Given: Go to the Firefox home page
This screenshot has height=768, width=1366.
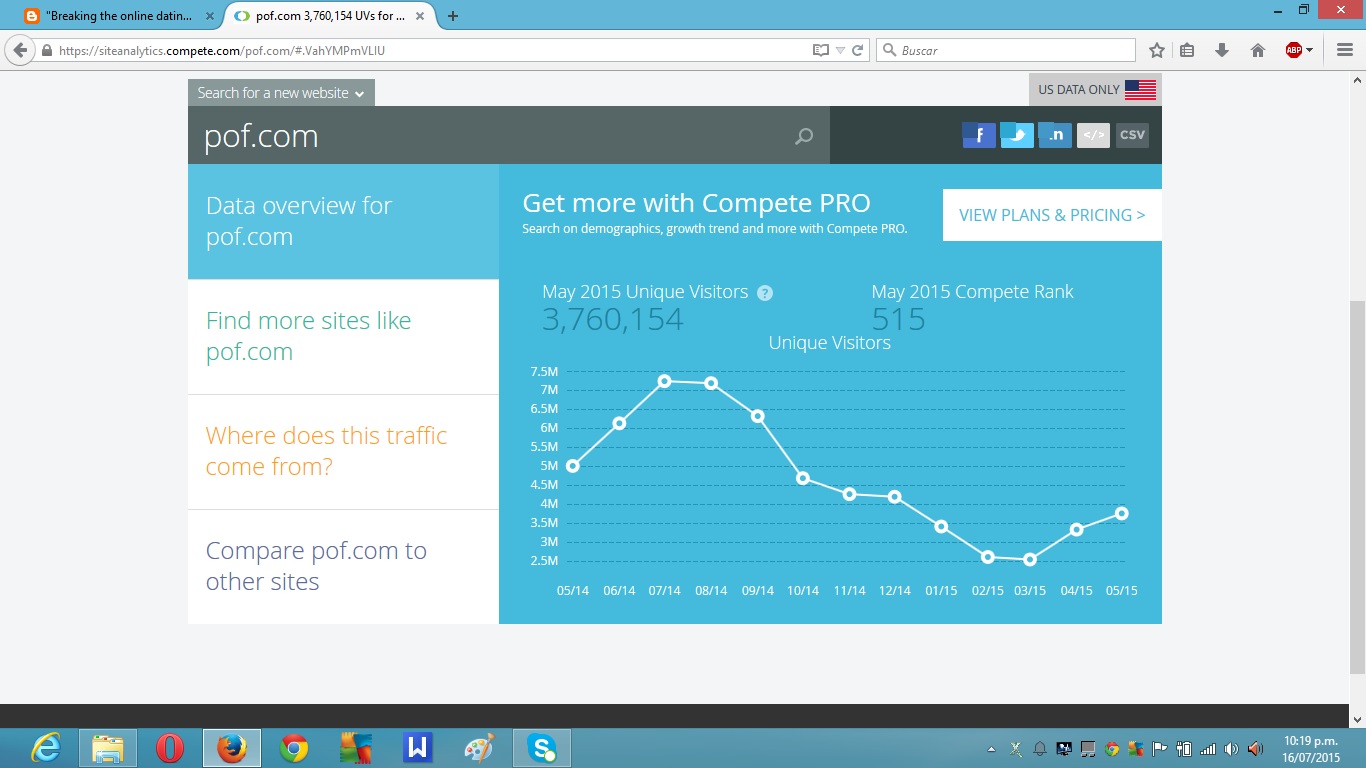Looking at the screenshot, I should (x=1258, y=50).
